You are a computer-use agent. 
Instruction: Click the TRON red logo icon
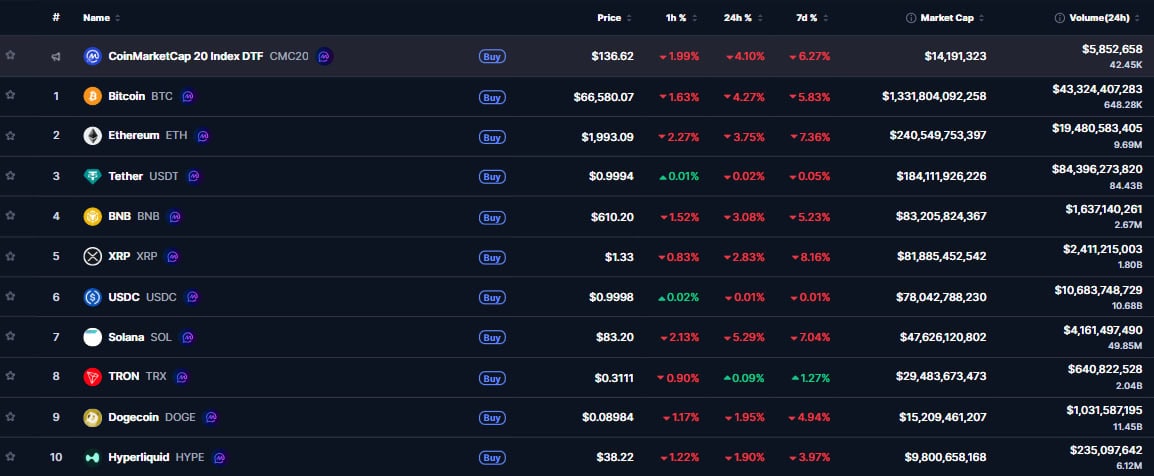pos(92,377)
